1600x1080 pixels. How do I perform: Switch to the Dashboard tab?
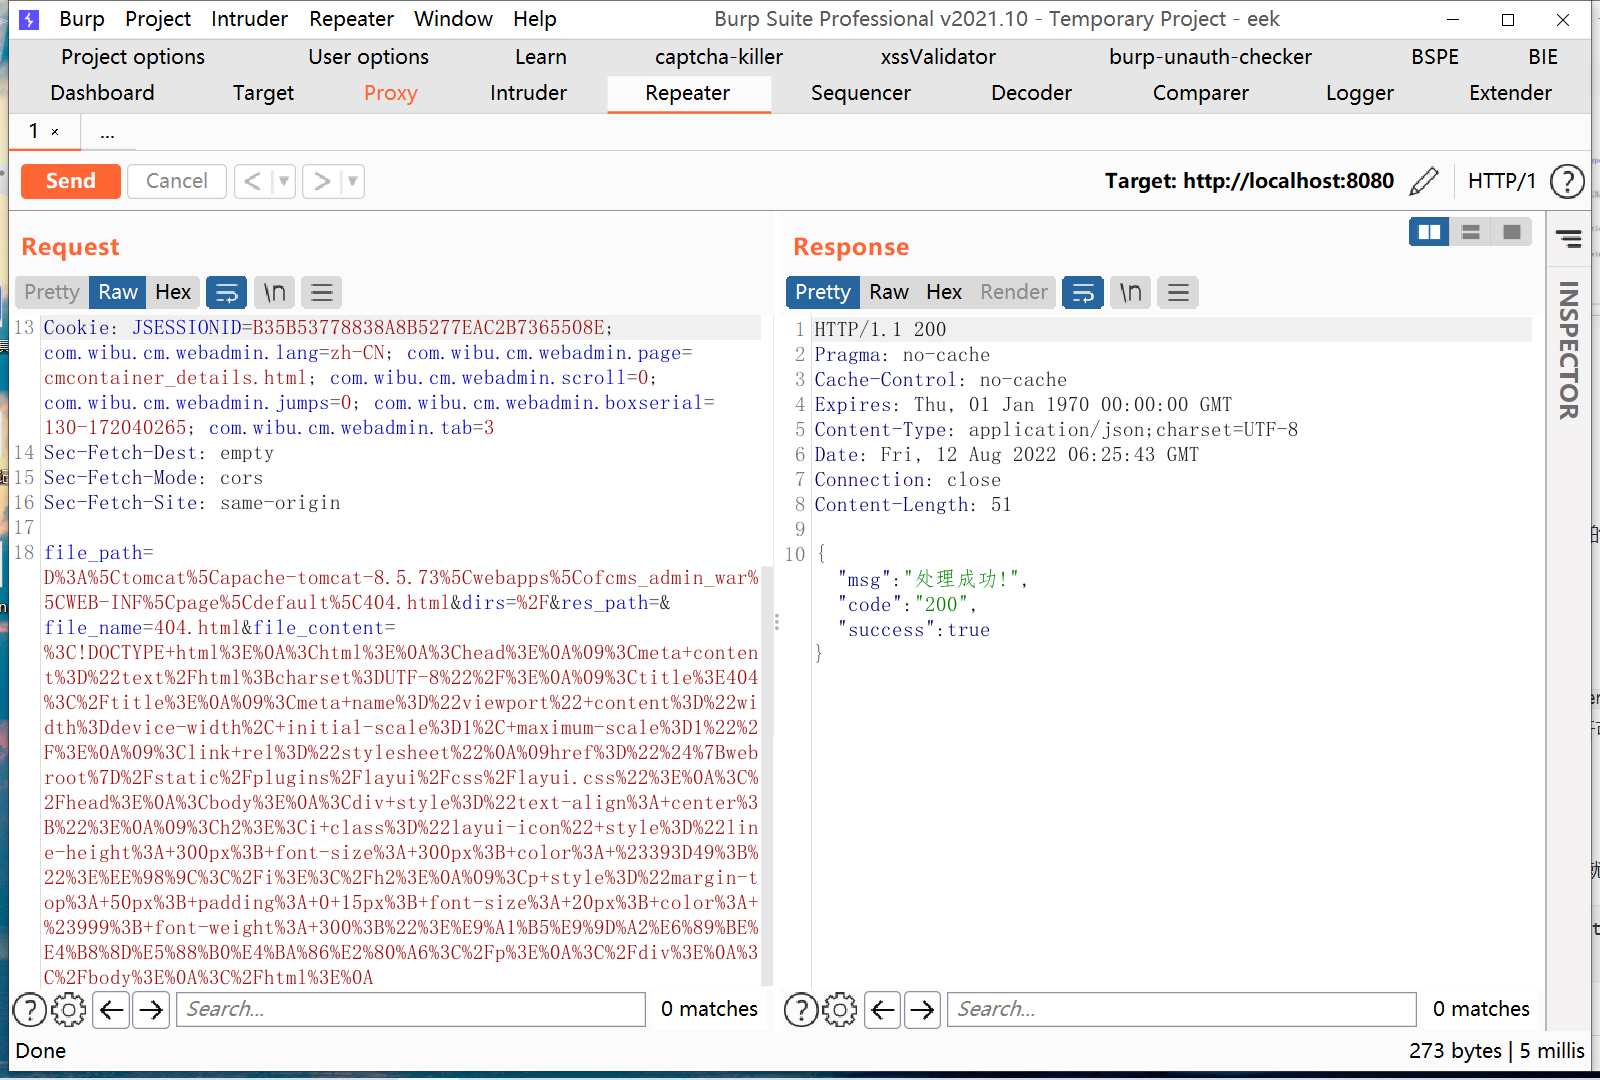coord(103,93)
